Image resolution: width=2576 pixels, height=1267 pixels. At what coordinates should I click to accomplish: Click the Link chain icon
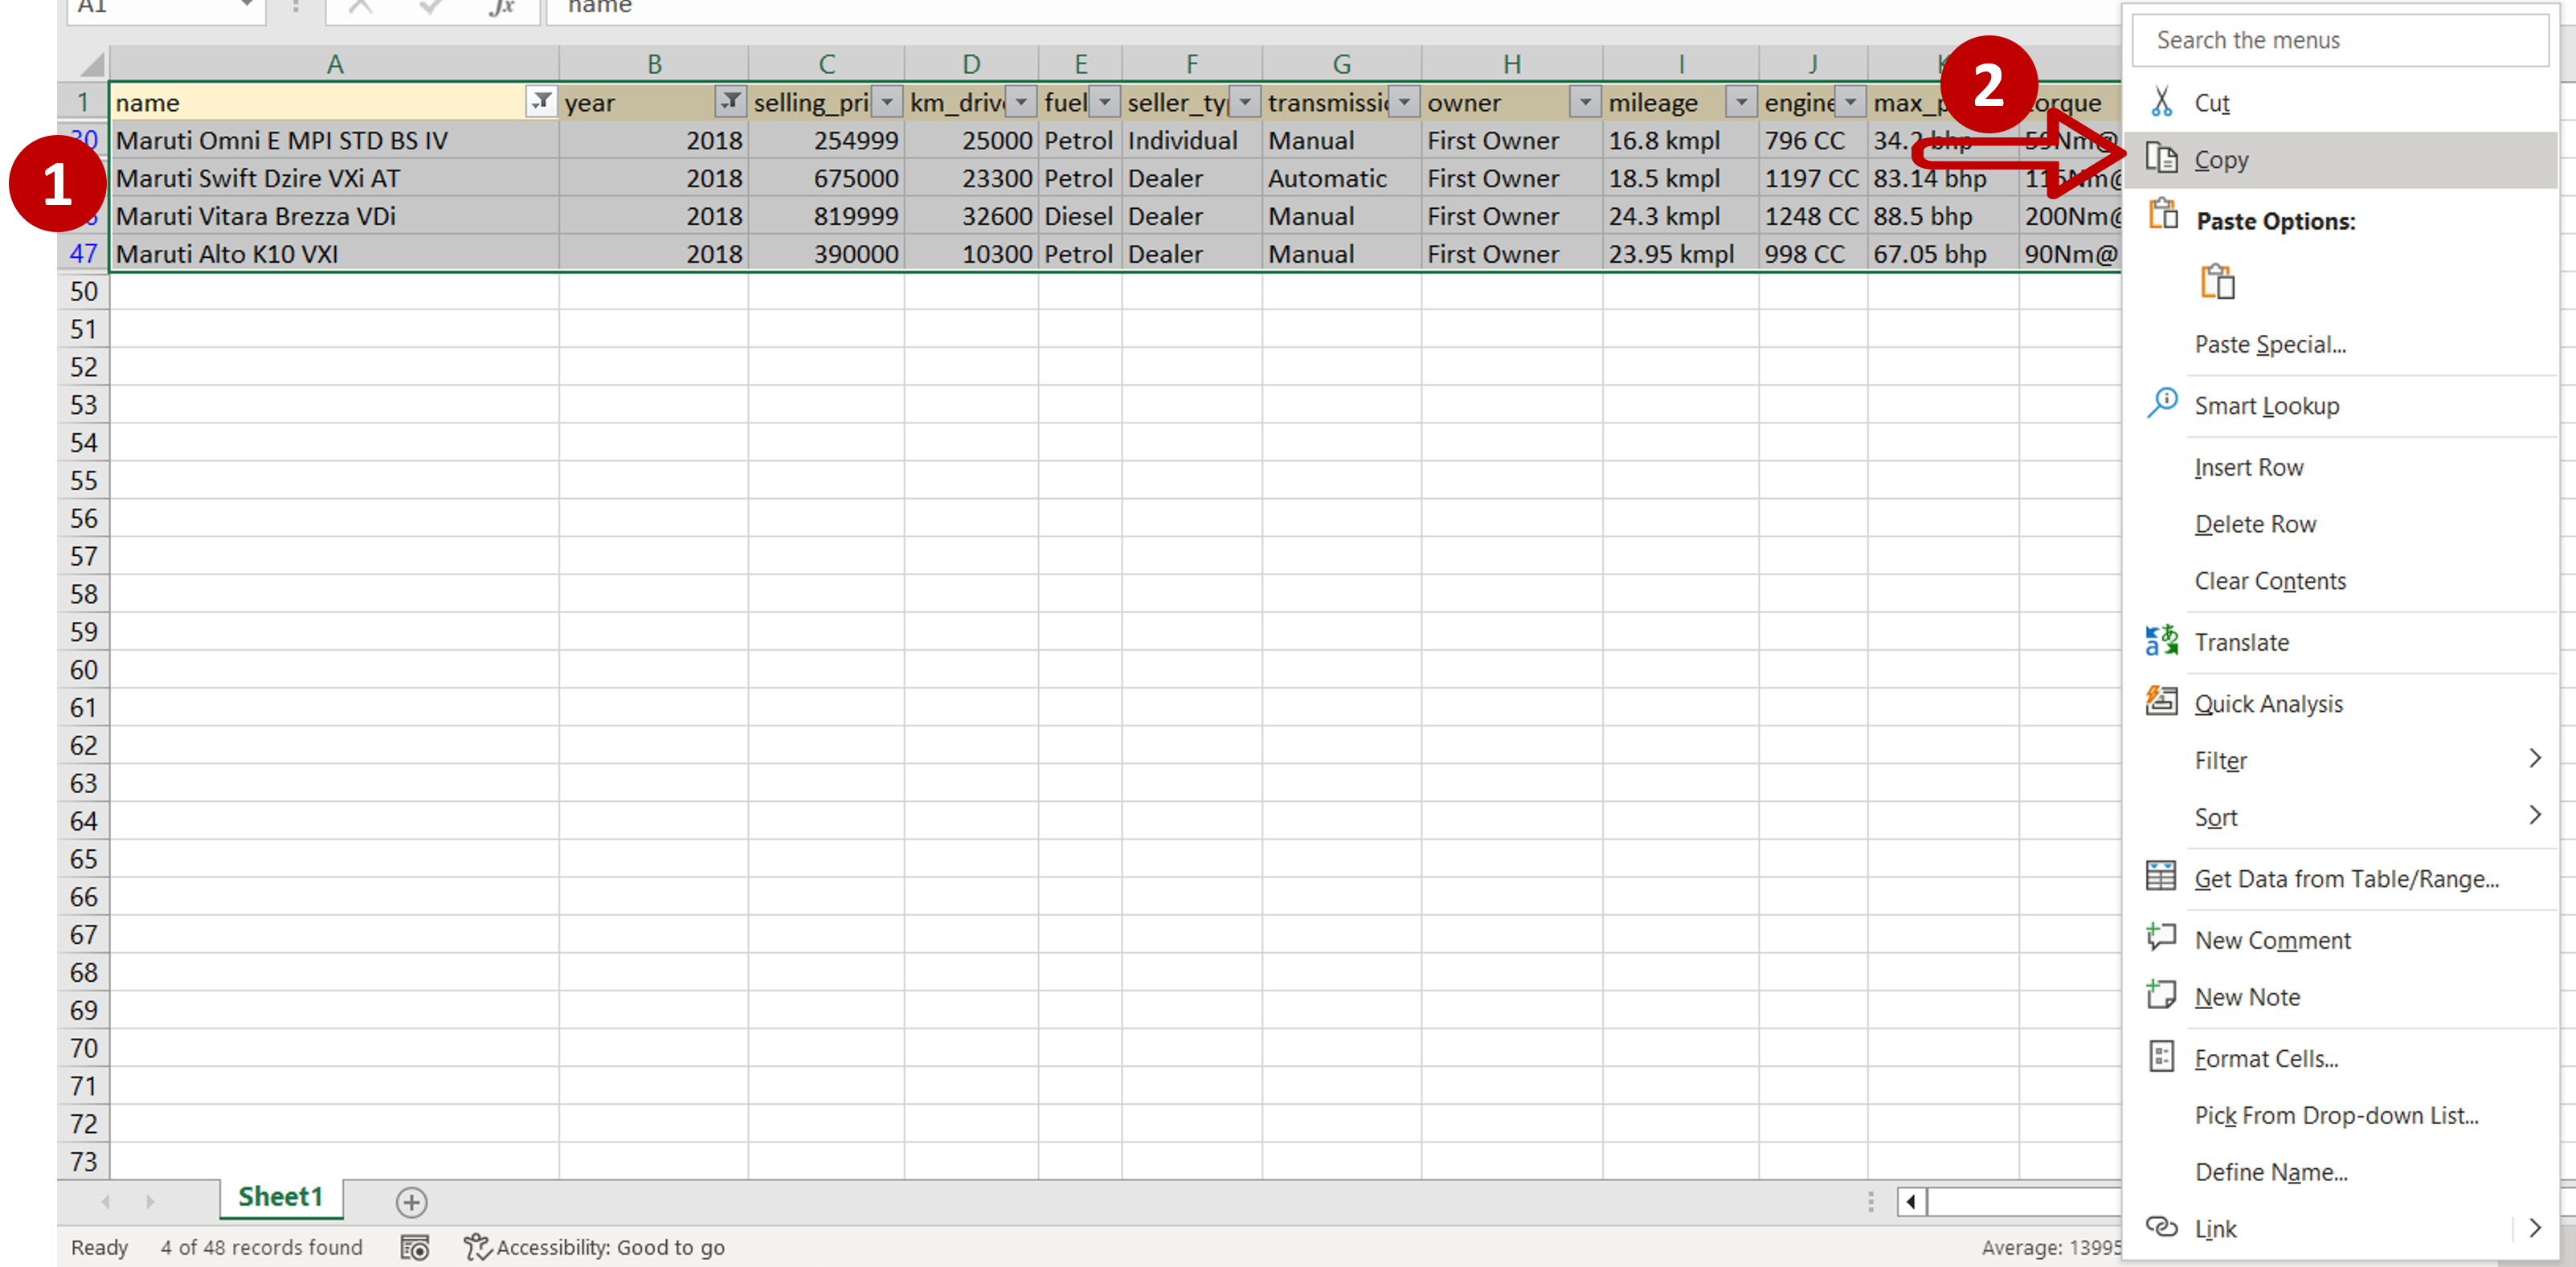tap(2161, 1228)
